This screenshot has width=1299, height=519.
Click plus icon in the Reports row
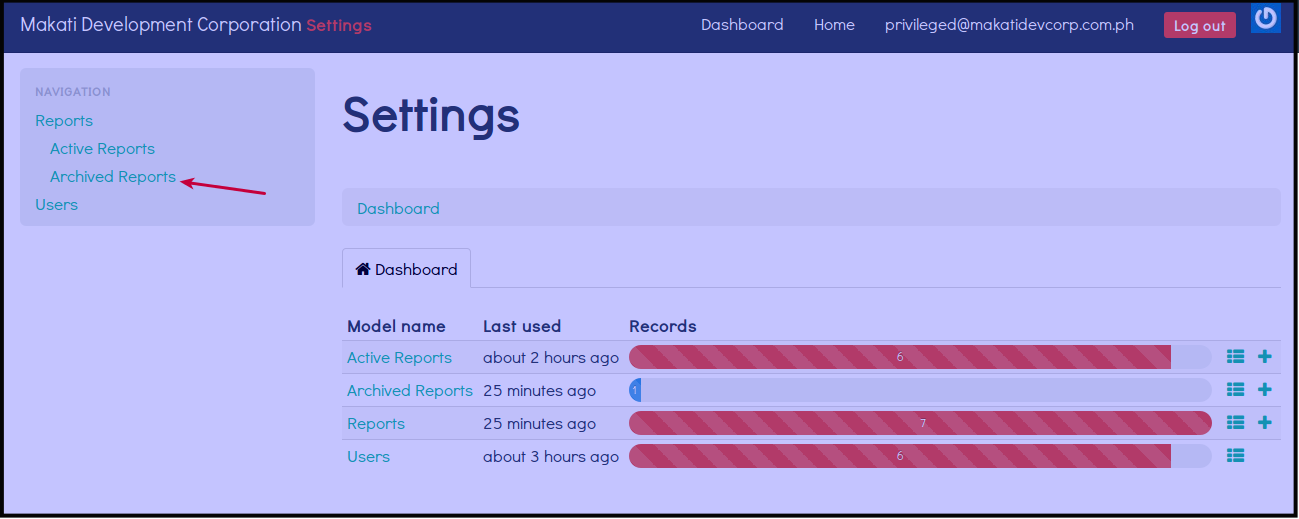coord(1264,423)
